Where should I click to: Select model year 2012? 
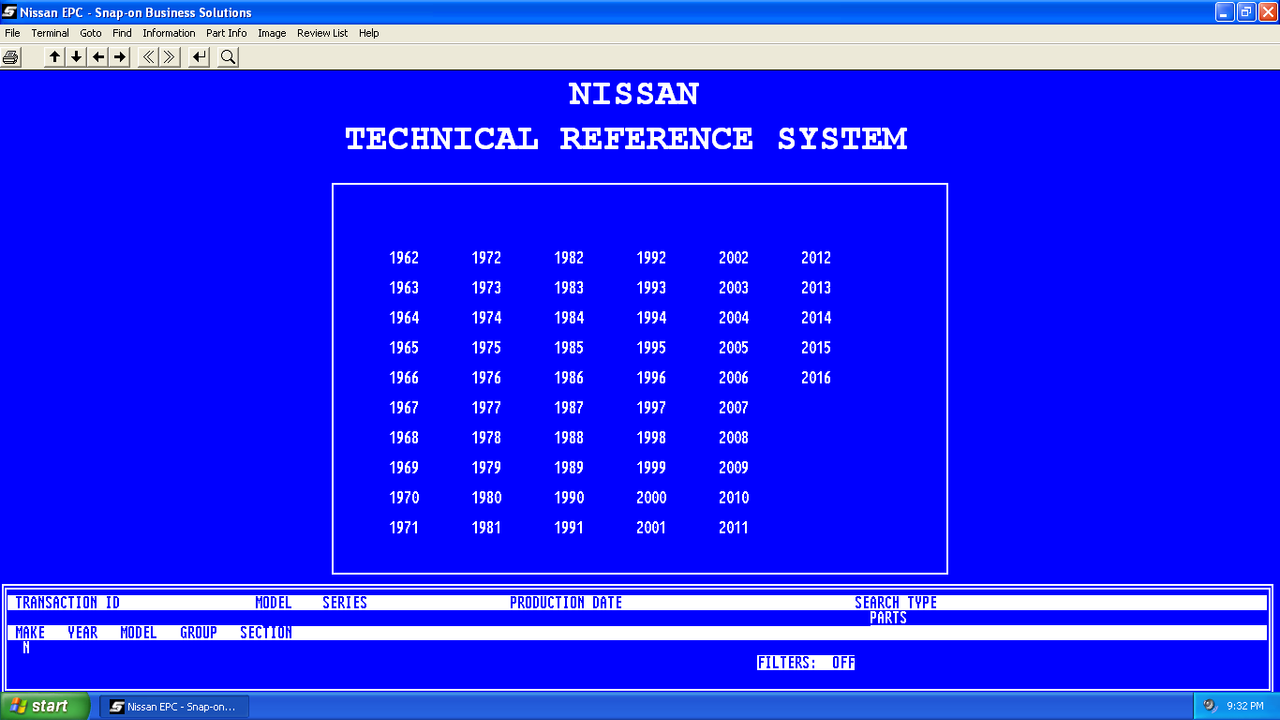pos(816,258)
